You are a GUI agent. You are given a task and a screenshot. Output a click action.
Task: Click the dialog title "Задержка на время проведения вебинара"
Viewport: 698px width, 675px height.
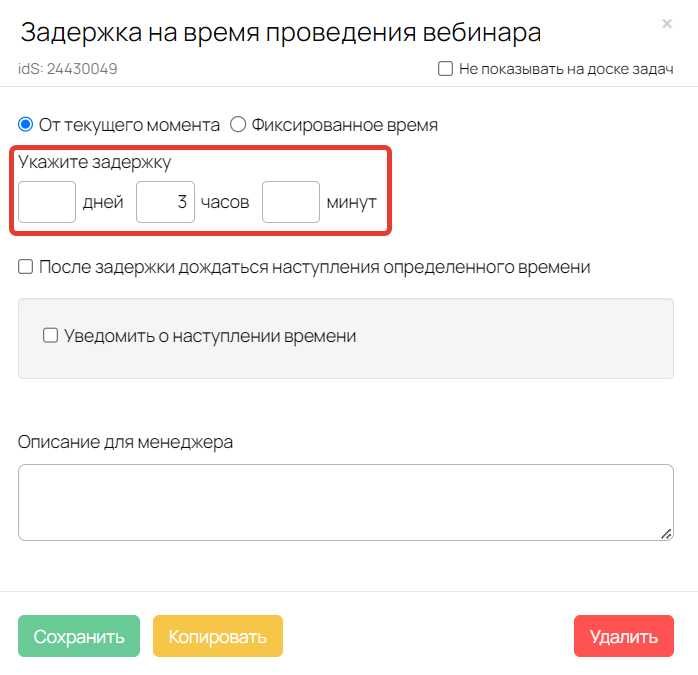[x=281, y=33]
